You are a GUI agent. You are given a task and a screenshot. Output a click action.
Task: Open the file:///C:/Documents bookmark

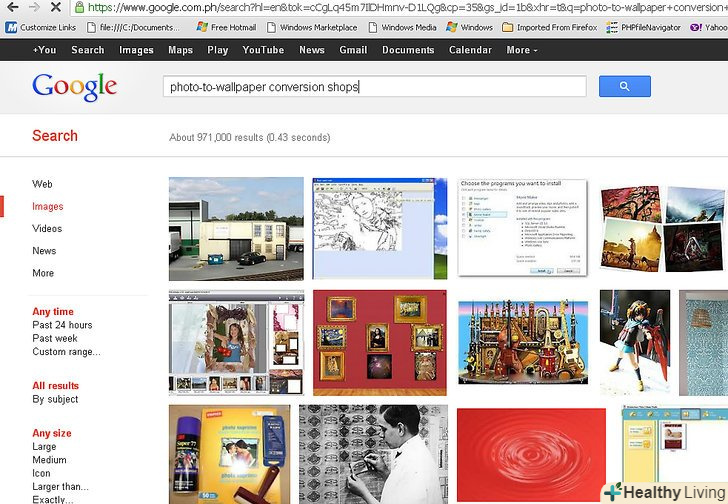tap(133, 27)
